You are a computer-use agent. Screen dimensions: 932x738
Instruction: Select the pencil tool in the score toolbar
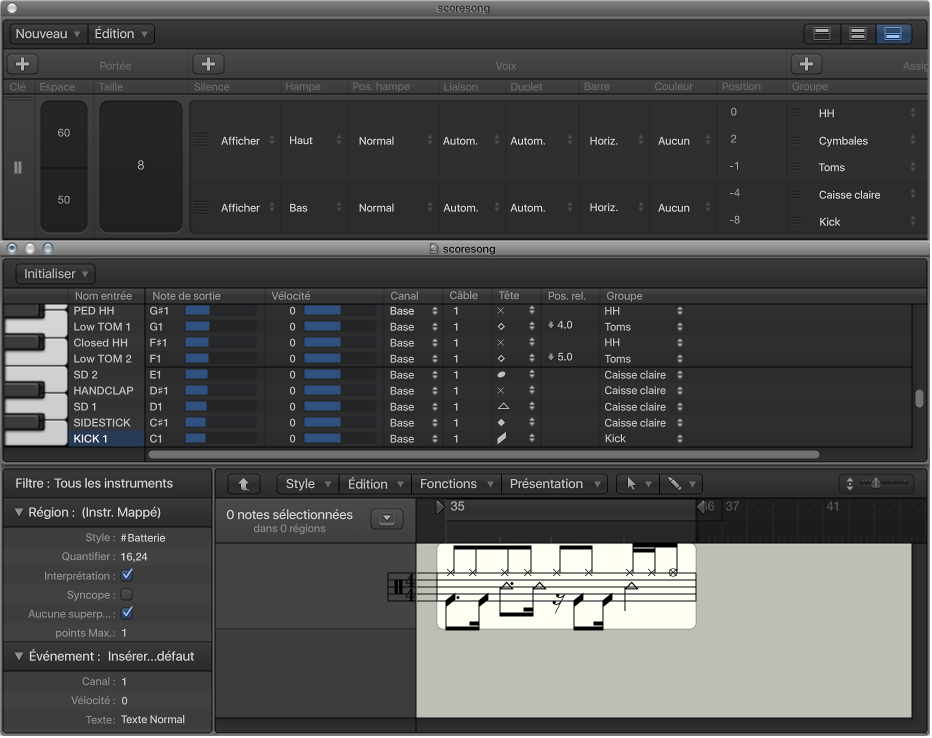tap(675, 484)
